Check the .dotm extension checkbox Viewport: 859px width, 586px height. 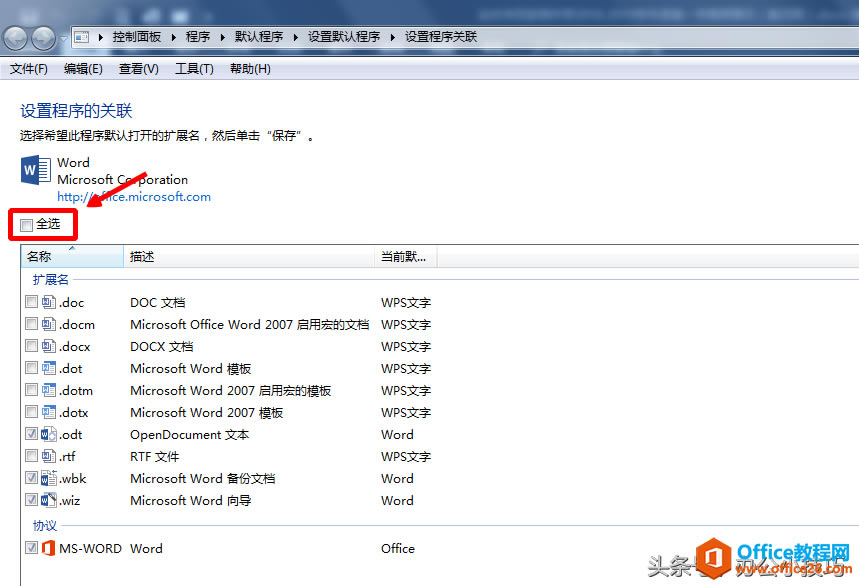[31, 389]
